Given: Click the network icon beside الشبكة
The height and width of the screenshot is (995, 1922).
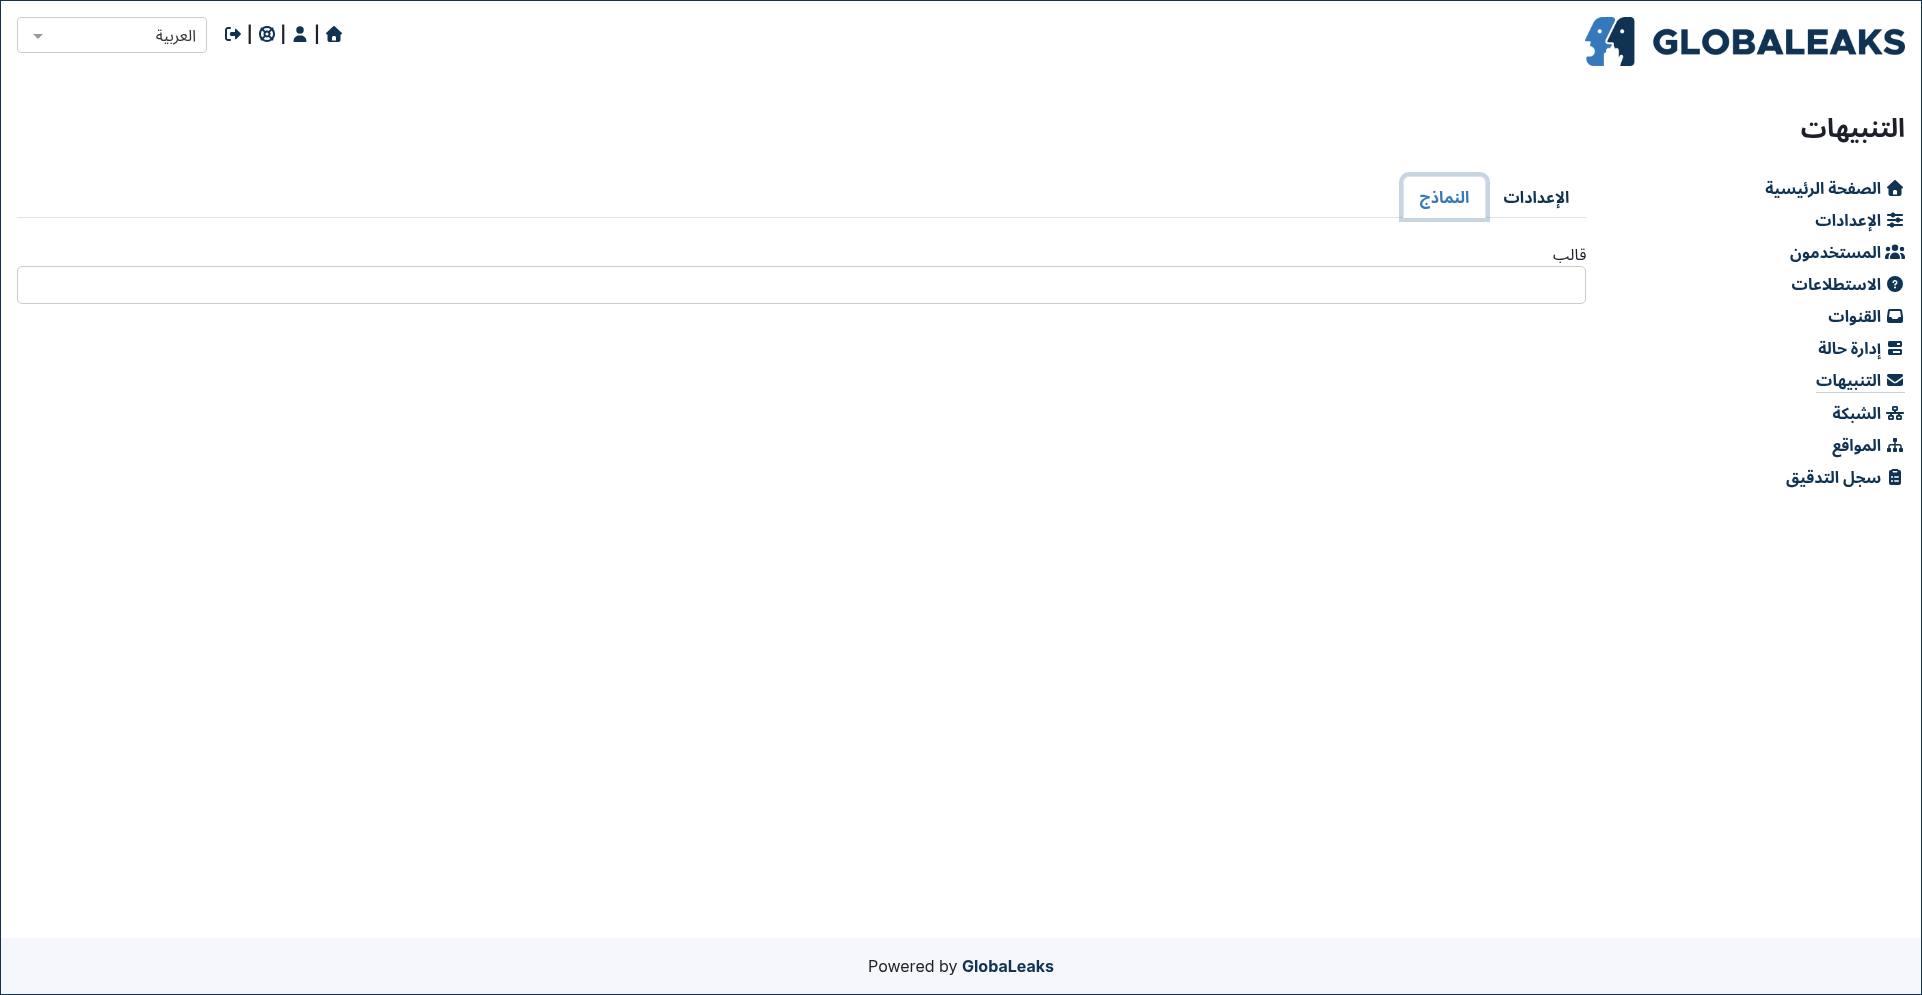Looking at the screenshot, I should 1895,413.
